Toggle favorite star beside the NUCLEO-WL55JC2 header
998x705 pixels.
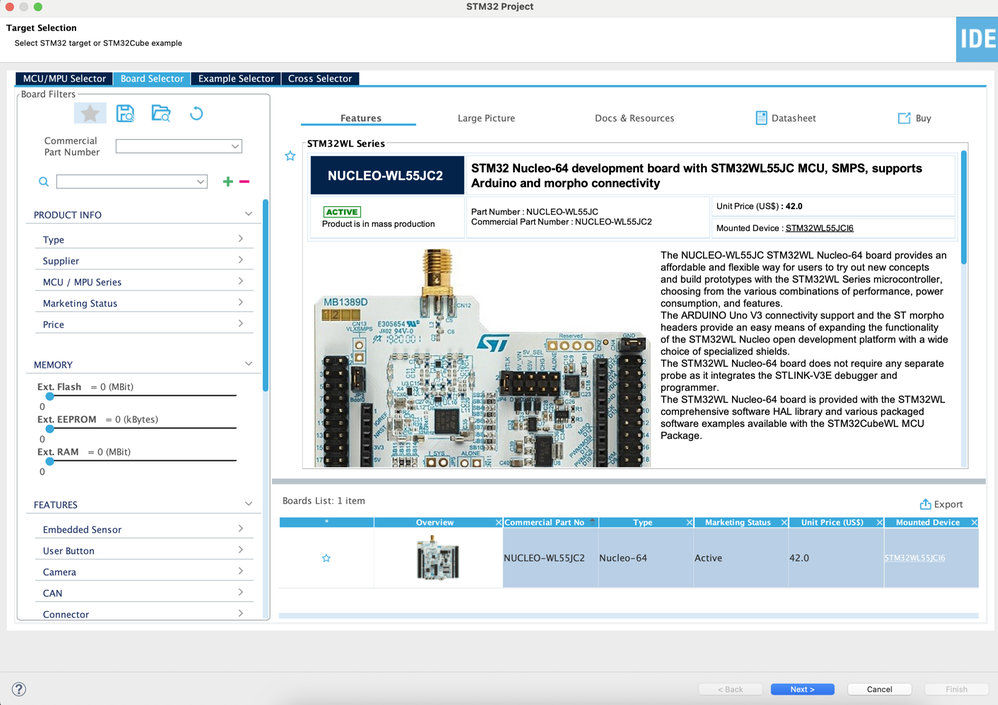click(290, 156)
